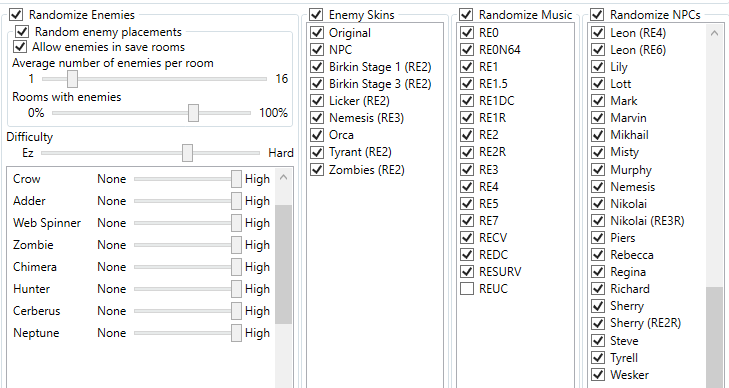The height and width of the screenshot is (388, 729).
Task: Uncheck the NPC enemy skin
Action: [x=317, y=50]
